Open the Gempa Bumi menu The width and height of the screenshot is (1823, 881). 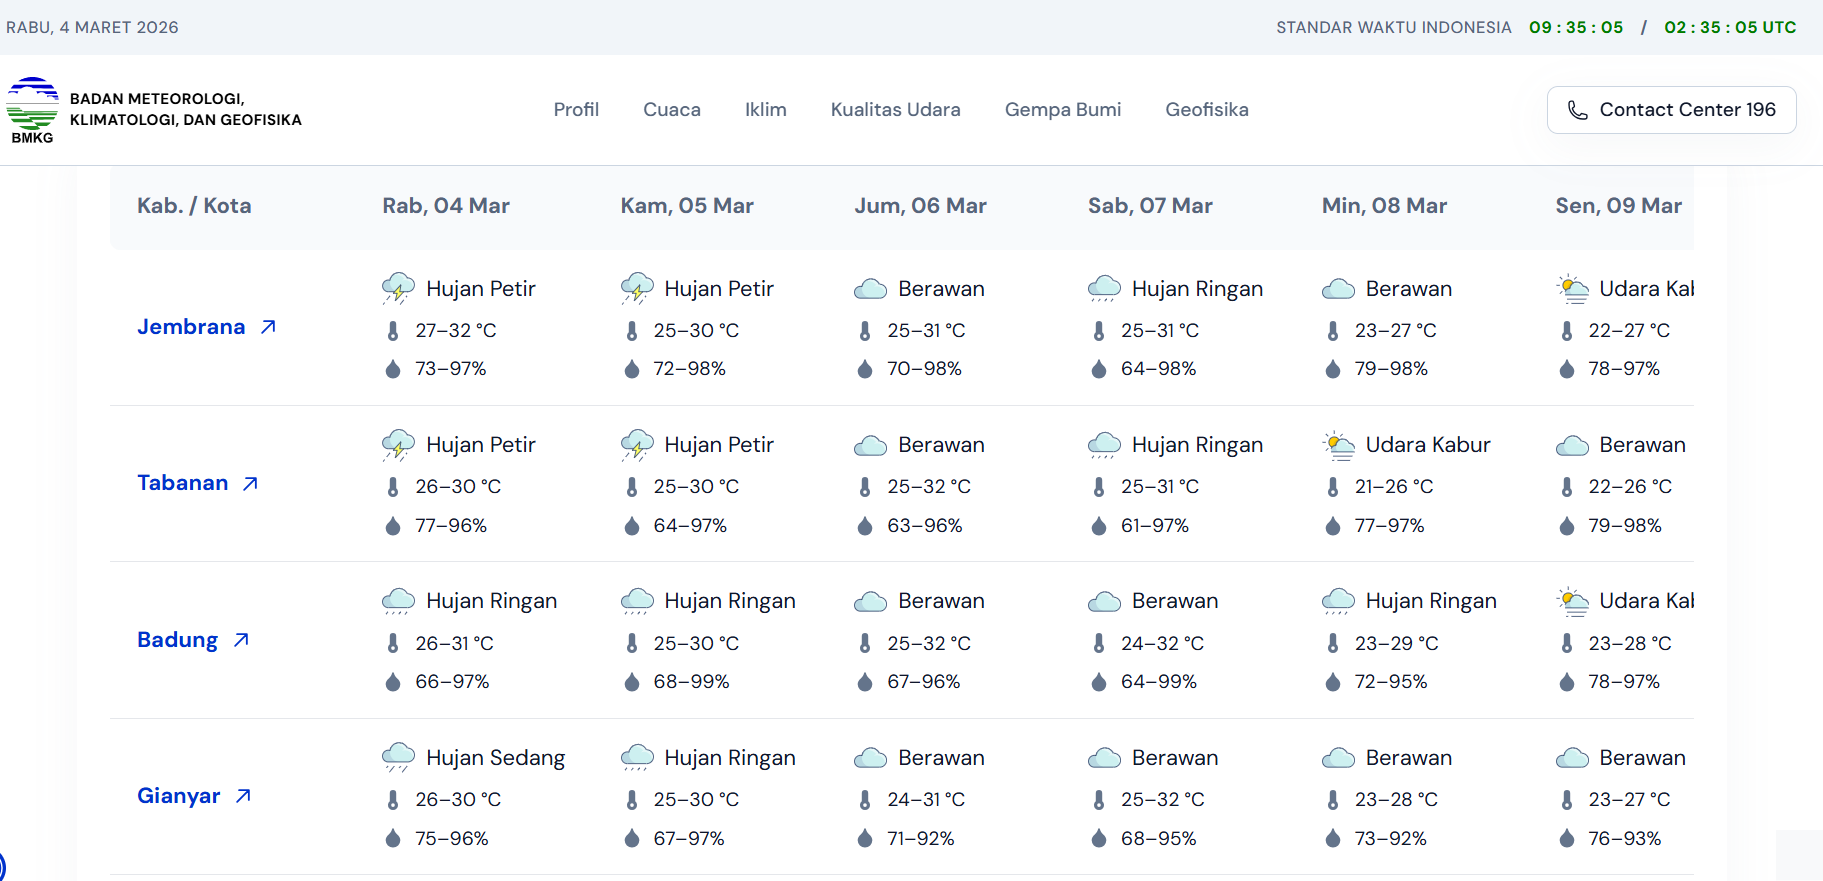(1062, 110)
